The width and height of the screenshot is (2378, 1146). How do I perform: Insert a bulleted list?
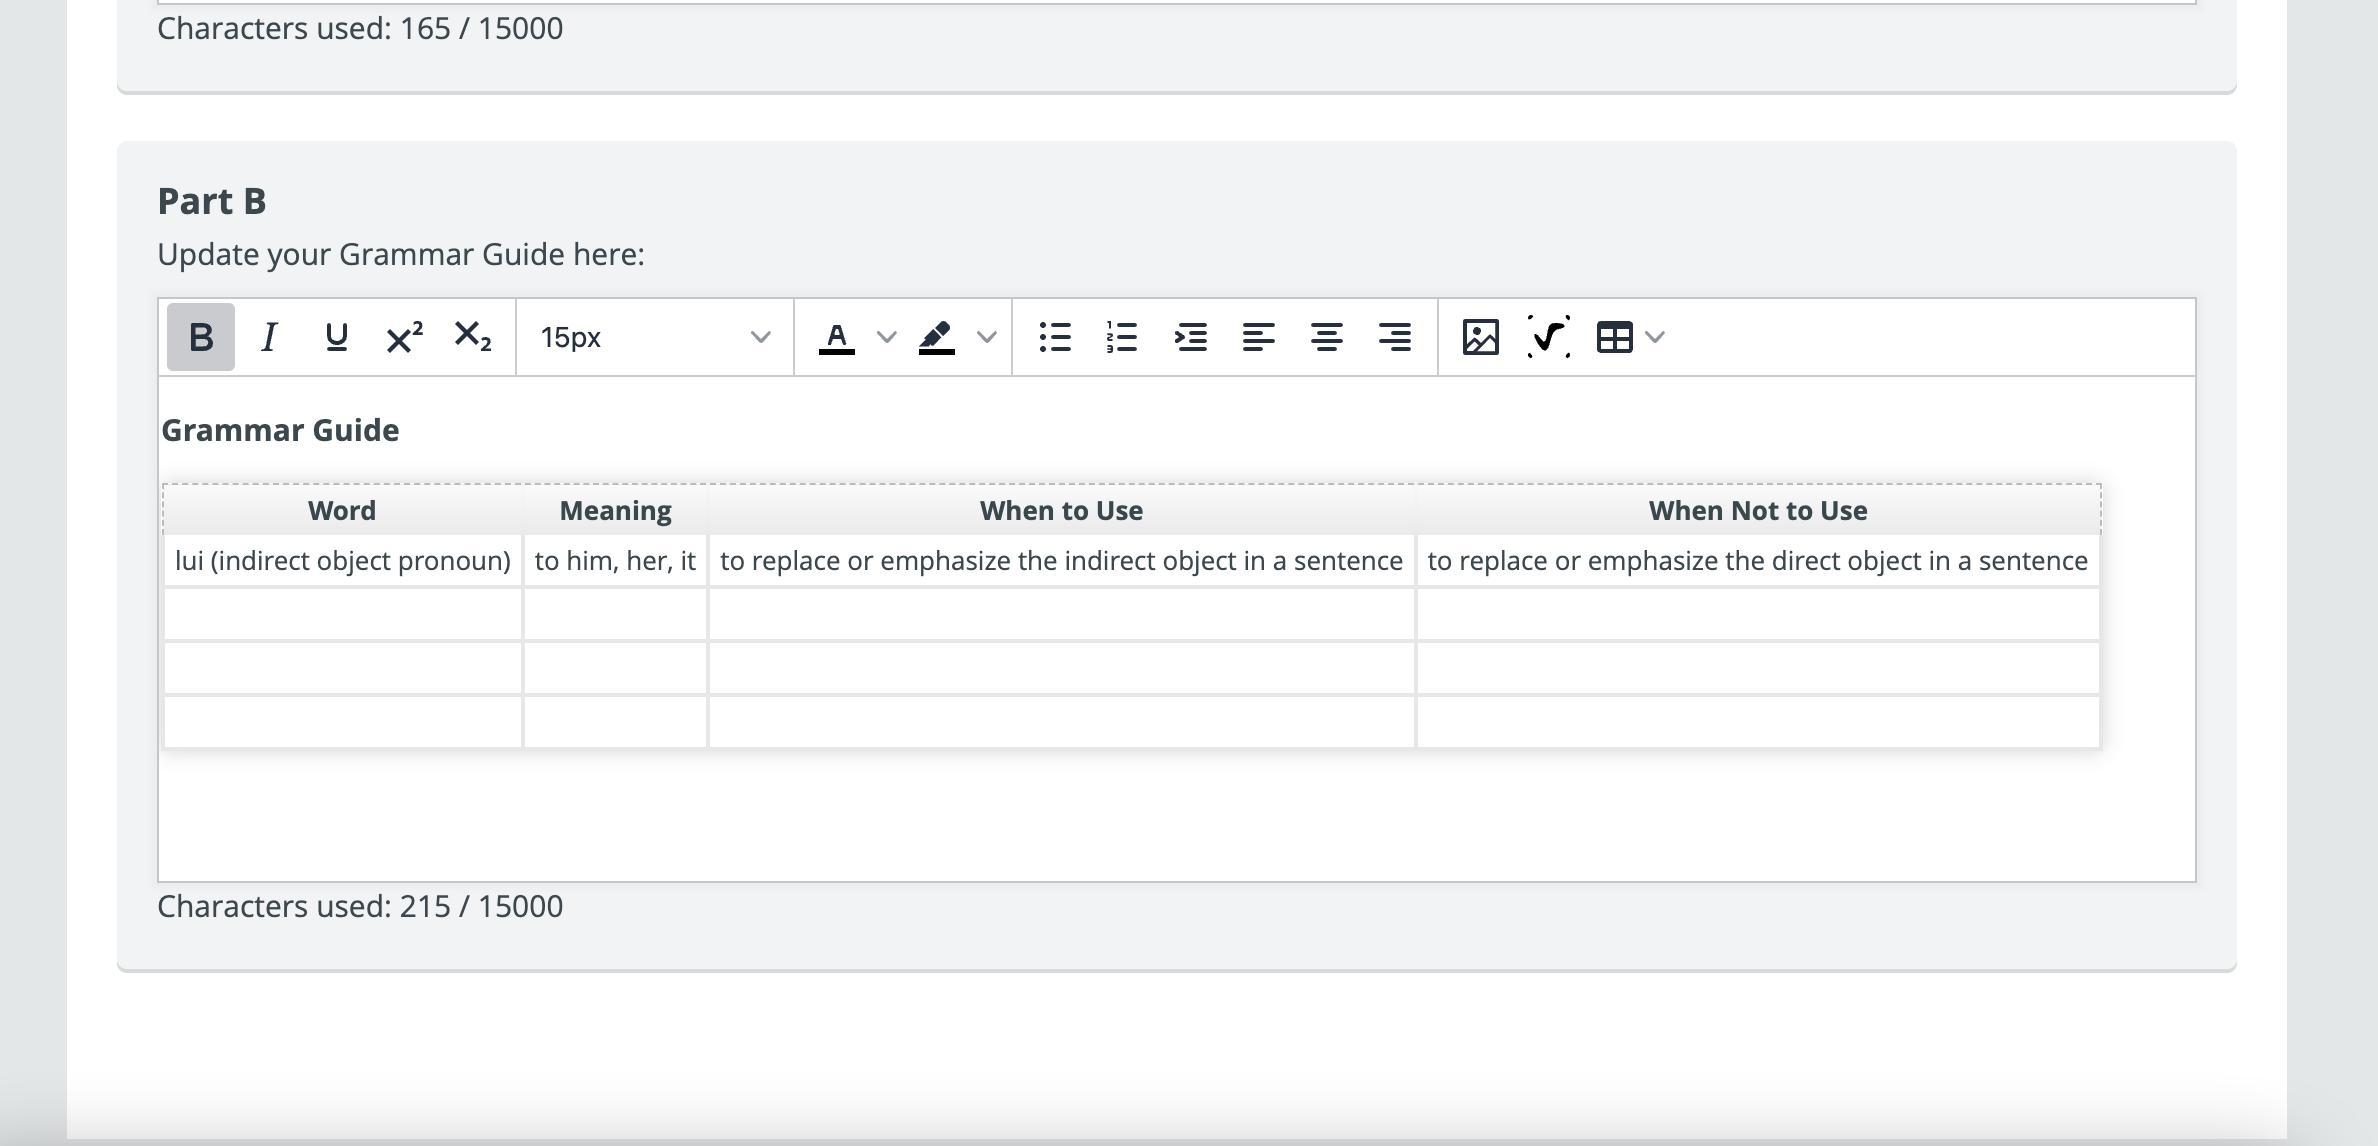(x=1055, y=337)
